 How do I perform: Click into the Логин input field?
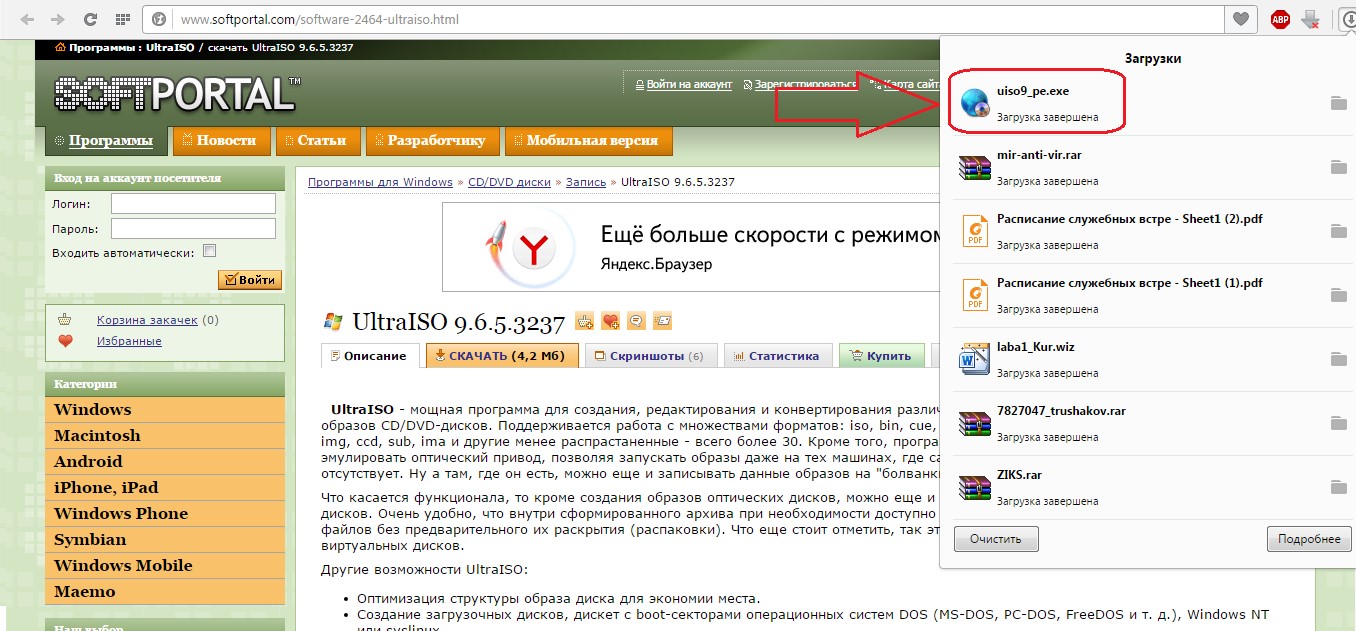tap(193, 204)
